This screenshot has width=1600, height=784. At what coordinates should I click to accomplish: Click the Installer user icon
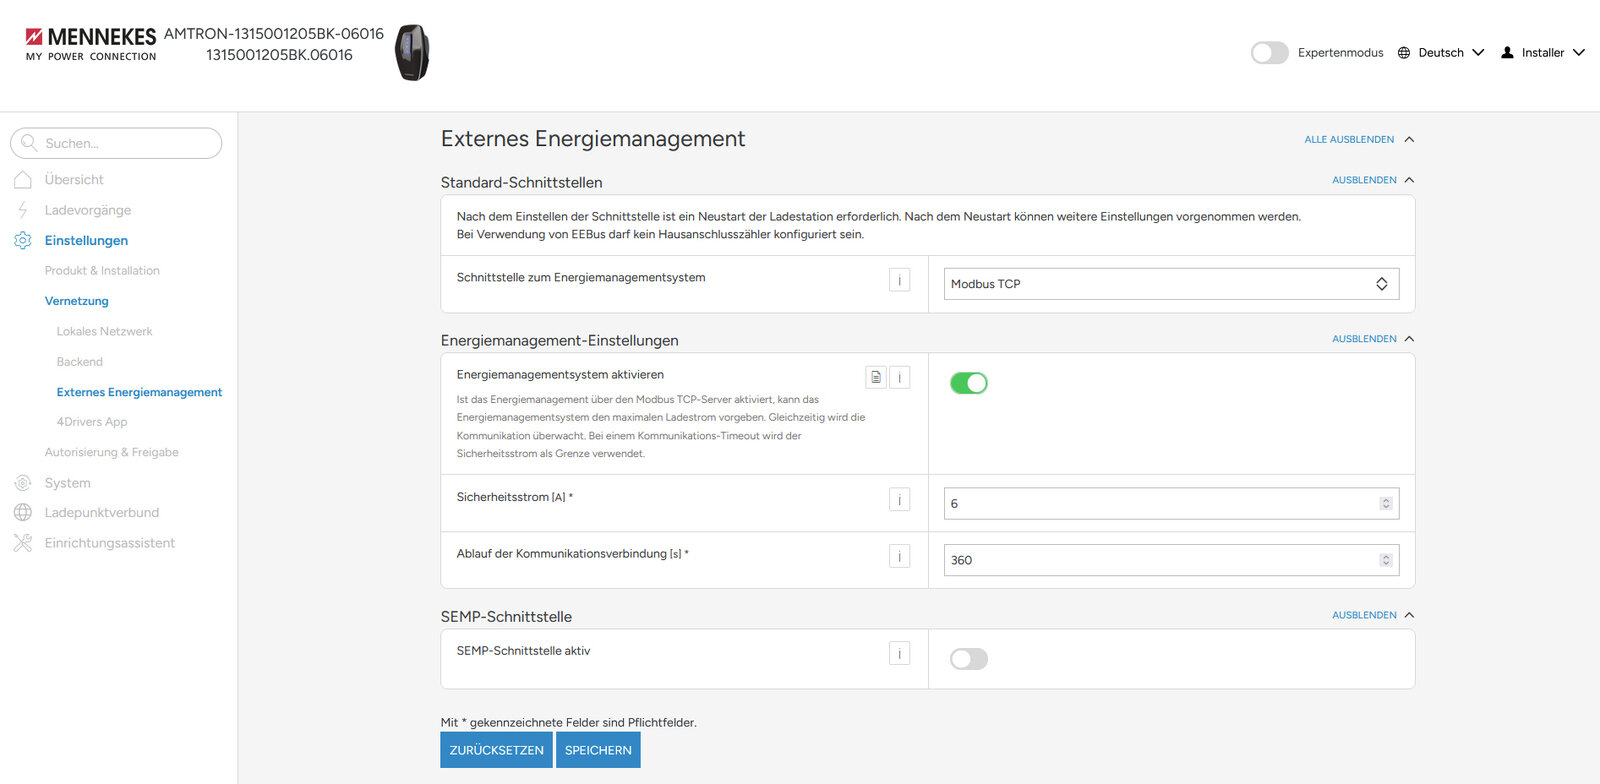click(x=1507, y=53)
